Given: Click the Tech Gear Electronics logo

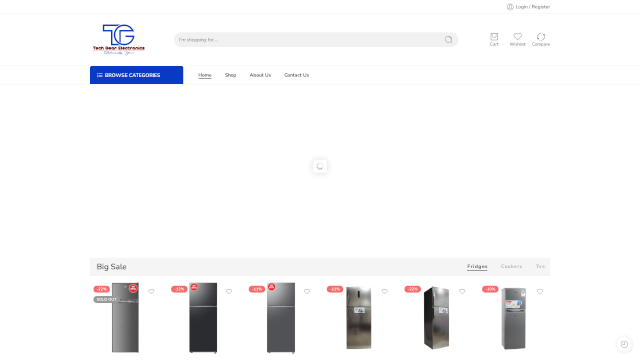Looking at the screenshot, I should pos(119,39).
